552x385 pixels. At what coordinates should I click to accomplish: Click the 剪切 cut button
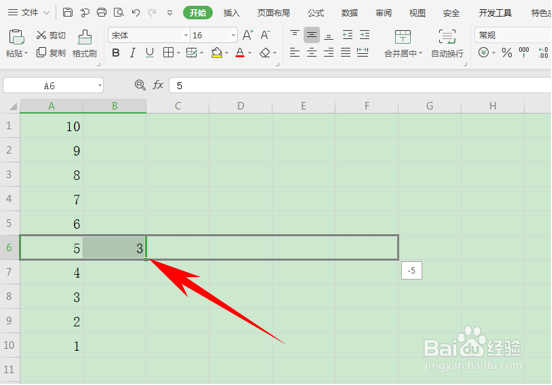[51, 35]
